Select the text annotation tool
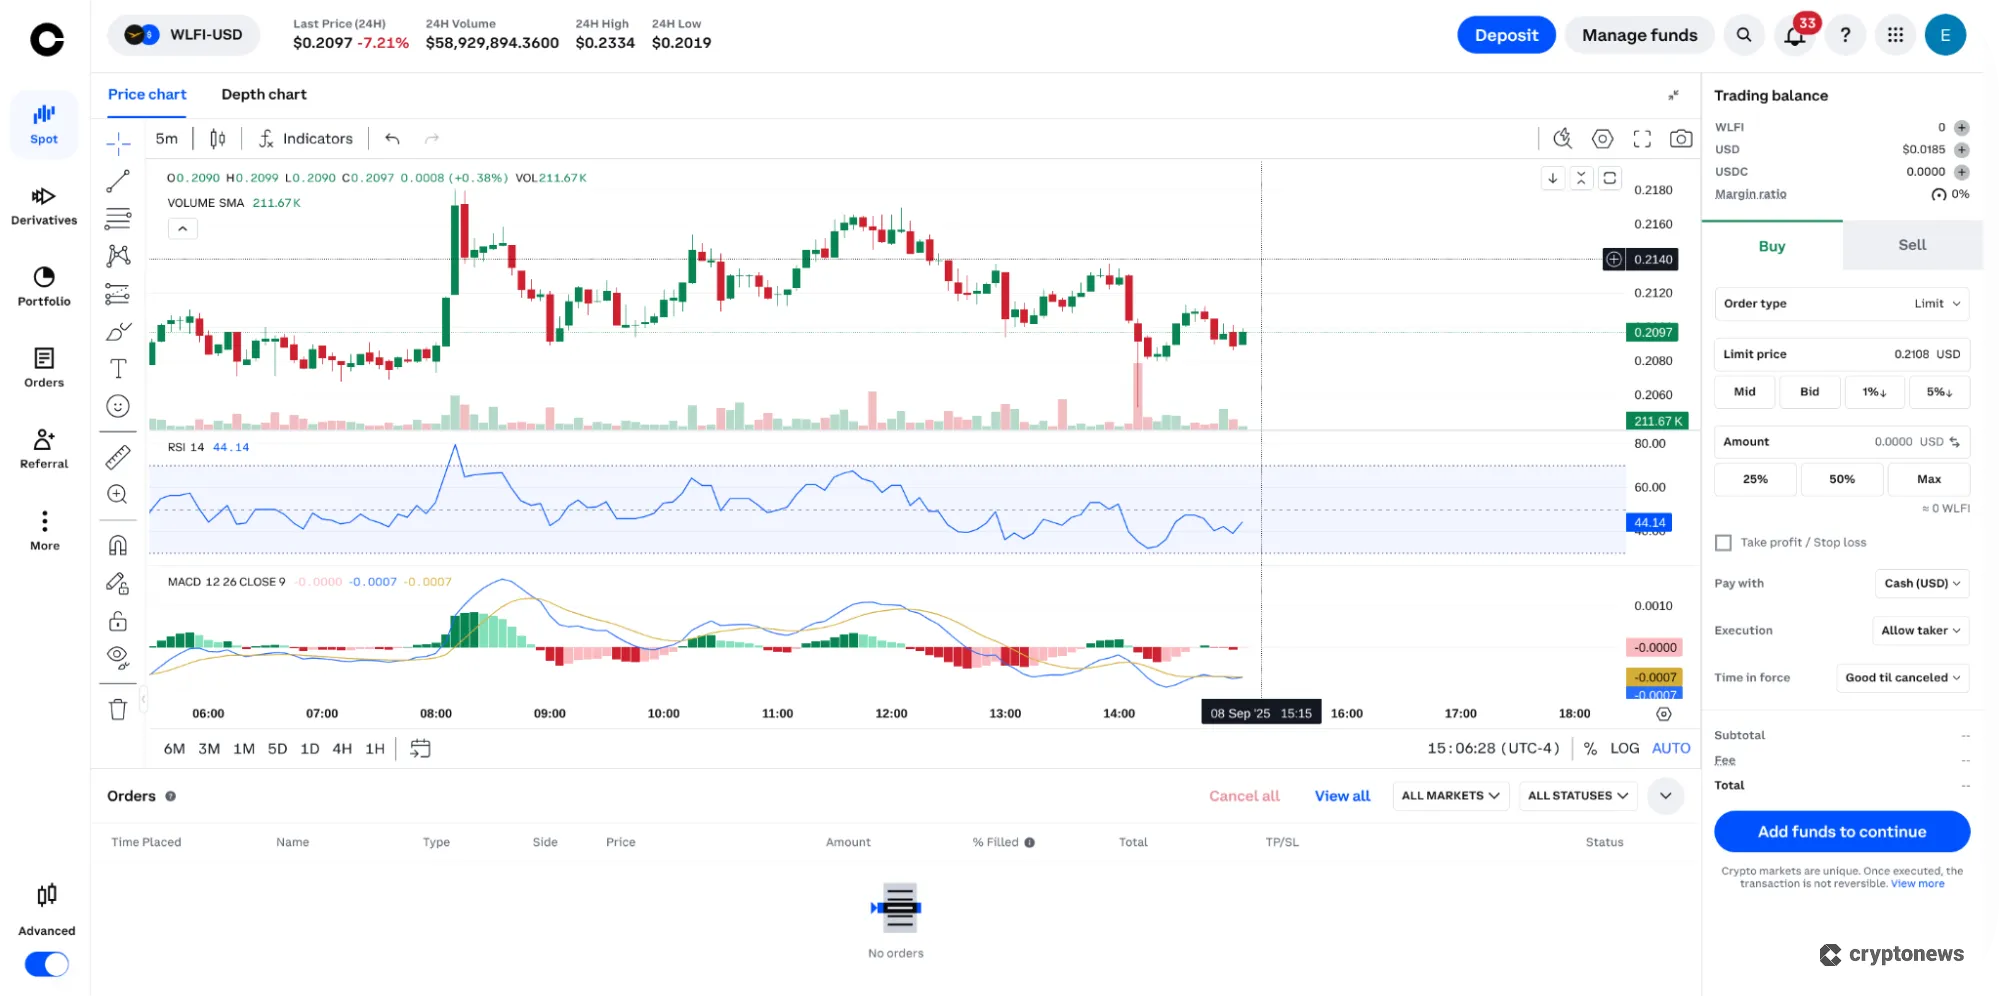The width and height of the screenshot is (1999, 996). pyautogui.click(x=118, y=367)
